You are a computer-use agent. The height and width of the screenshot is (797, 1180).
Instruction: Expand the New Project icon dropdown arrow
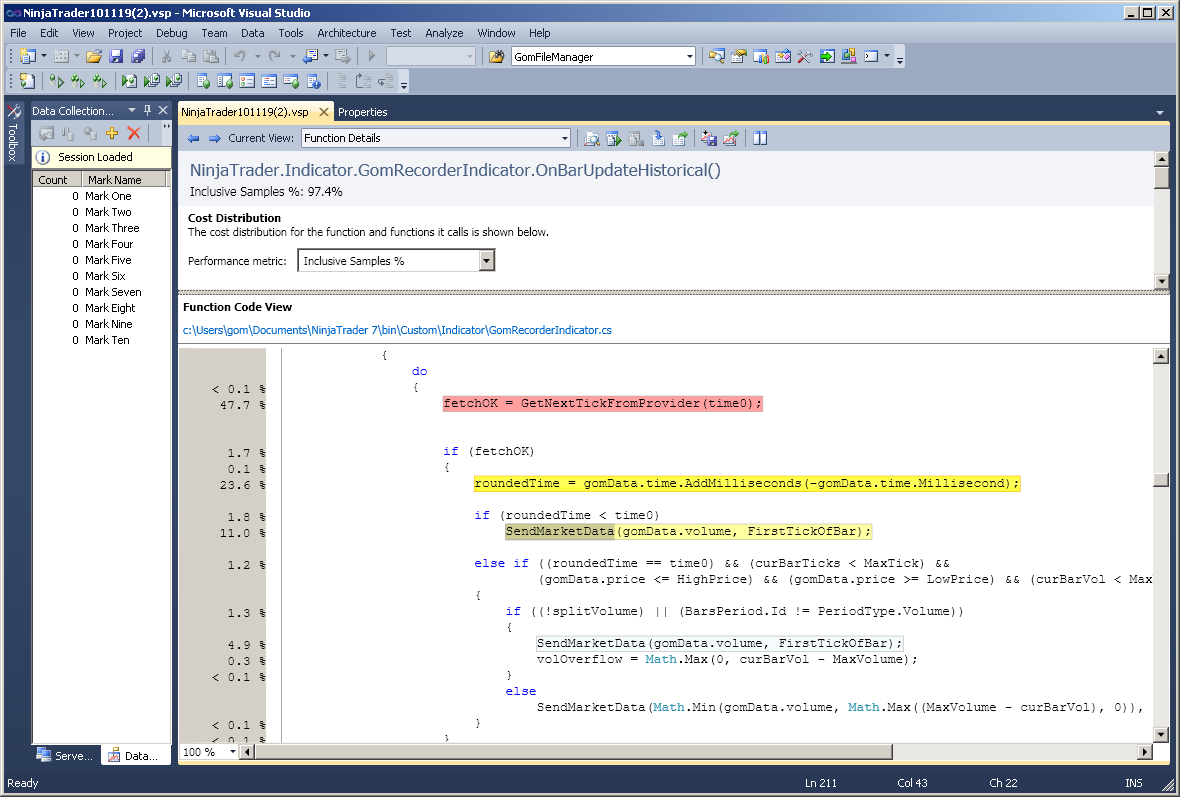[x=44, y=56]
